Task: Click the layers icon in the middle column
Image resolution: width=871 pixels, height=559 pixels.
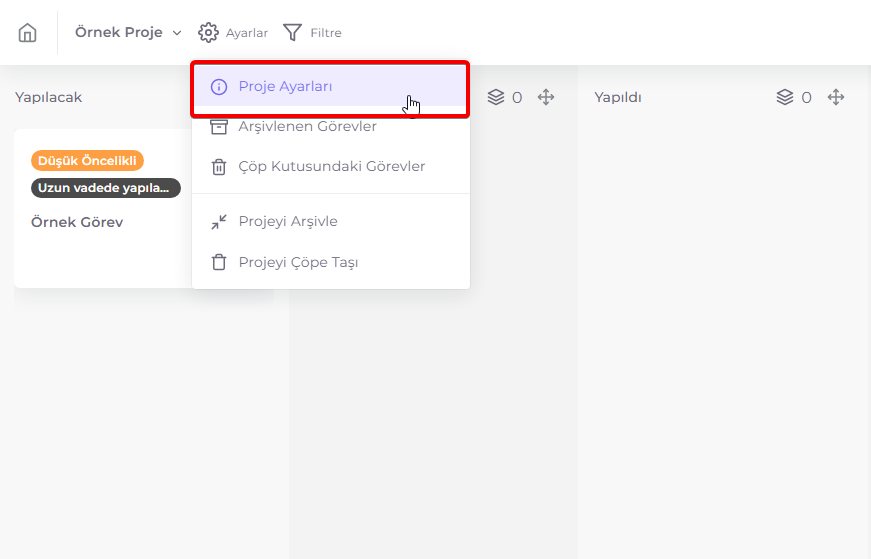Action: pos(496,97)
